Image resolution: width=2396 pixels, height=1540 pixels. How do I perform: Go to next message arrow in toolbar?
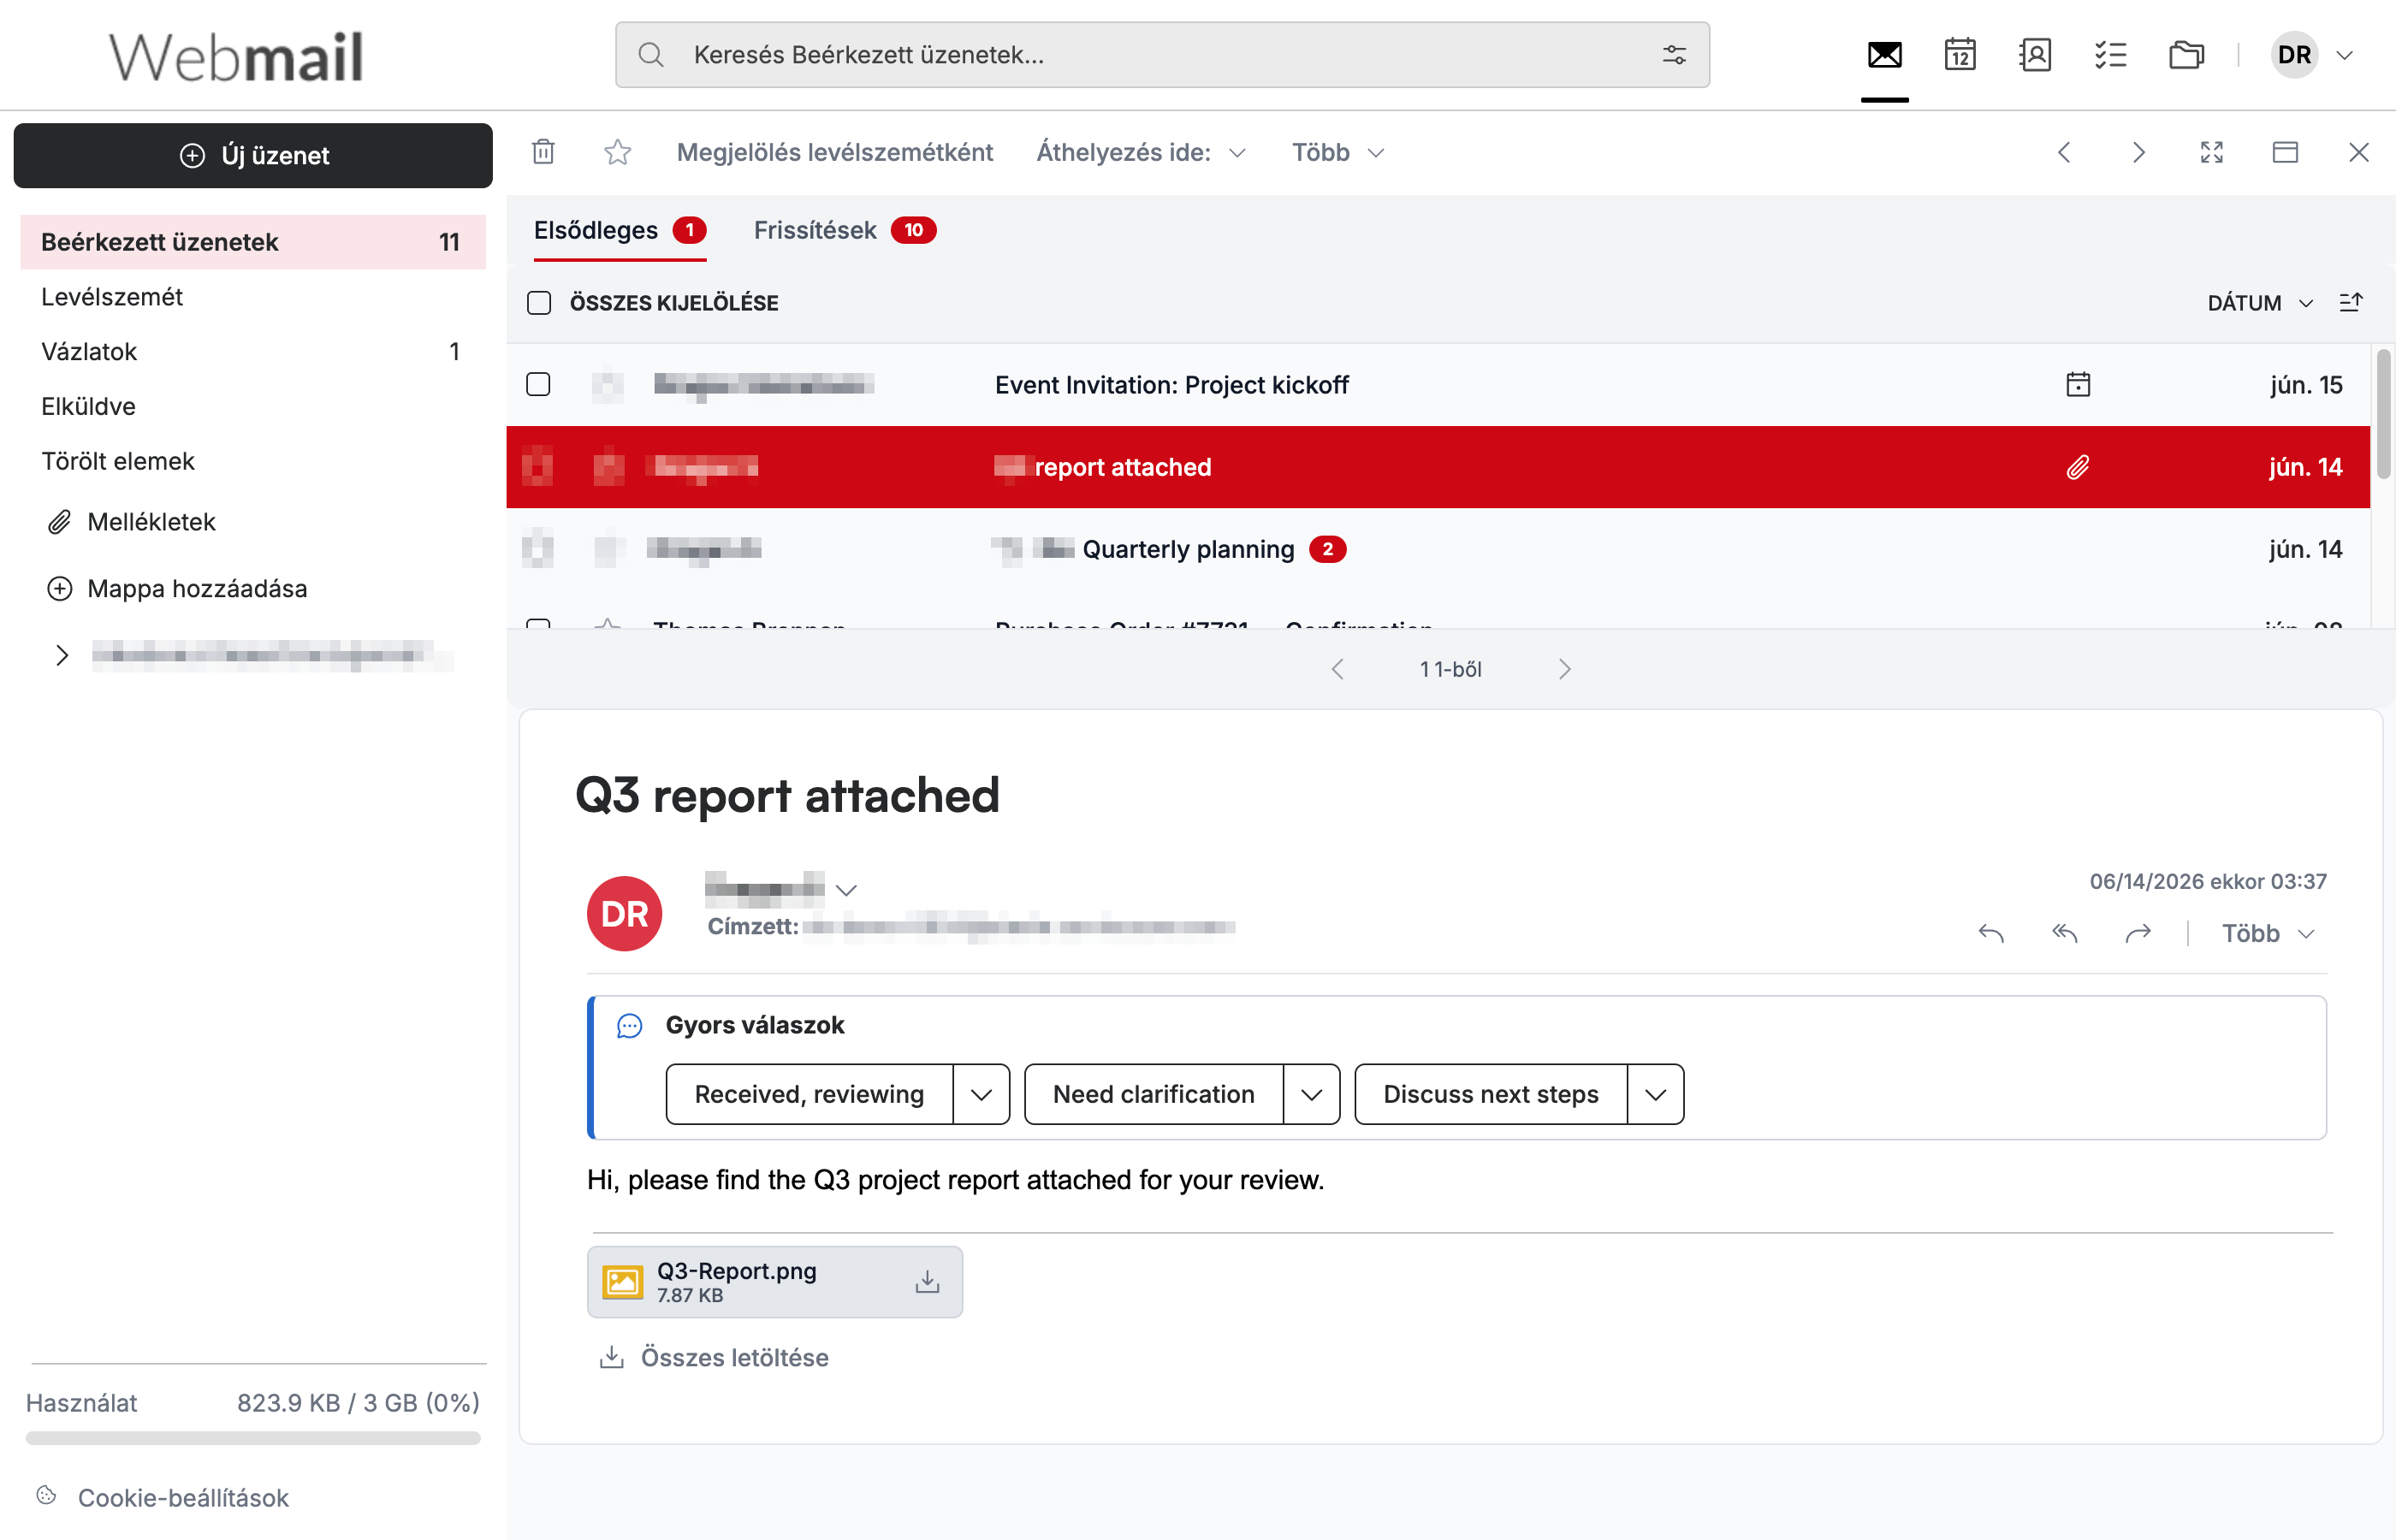[x=2138, y=152]
